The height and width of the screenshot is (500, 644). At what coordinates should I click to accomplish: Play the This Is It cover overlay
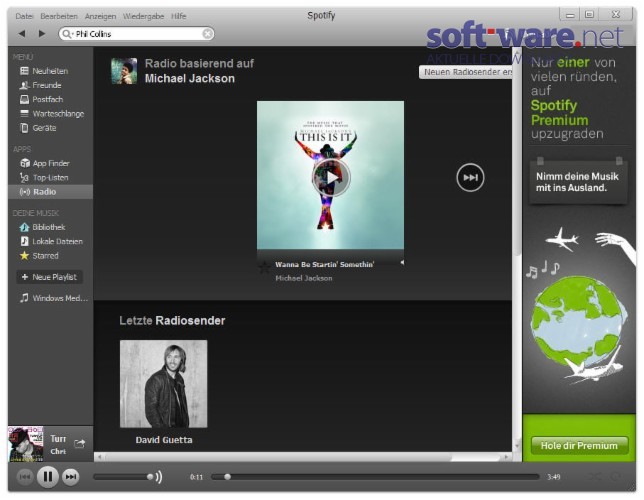[331, 177]
